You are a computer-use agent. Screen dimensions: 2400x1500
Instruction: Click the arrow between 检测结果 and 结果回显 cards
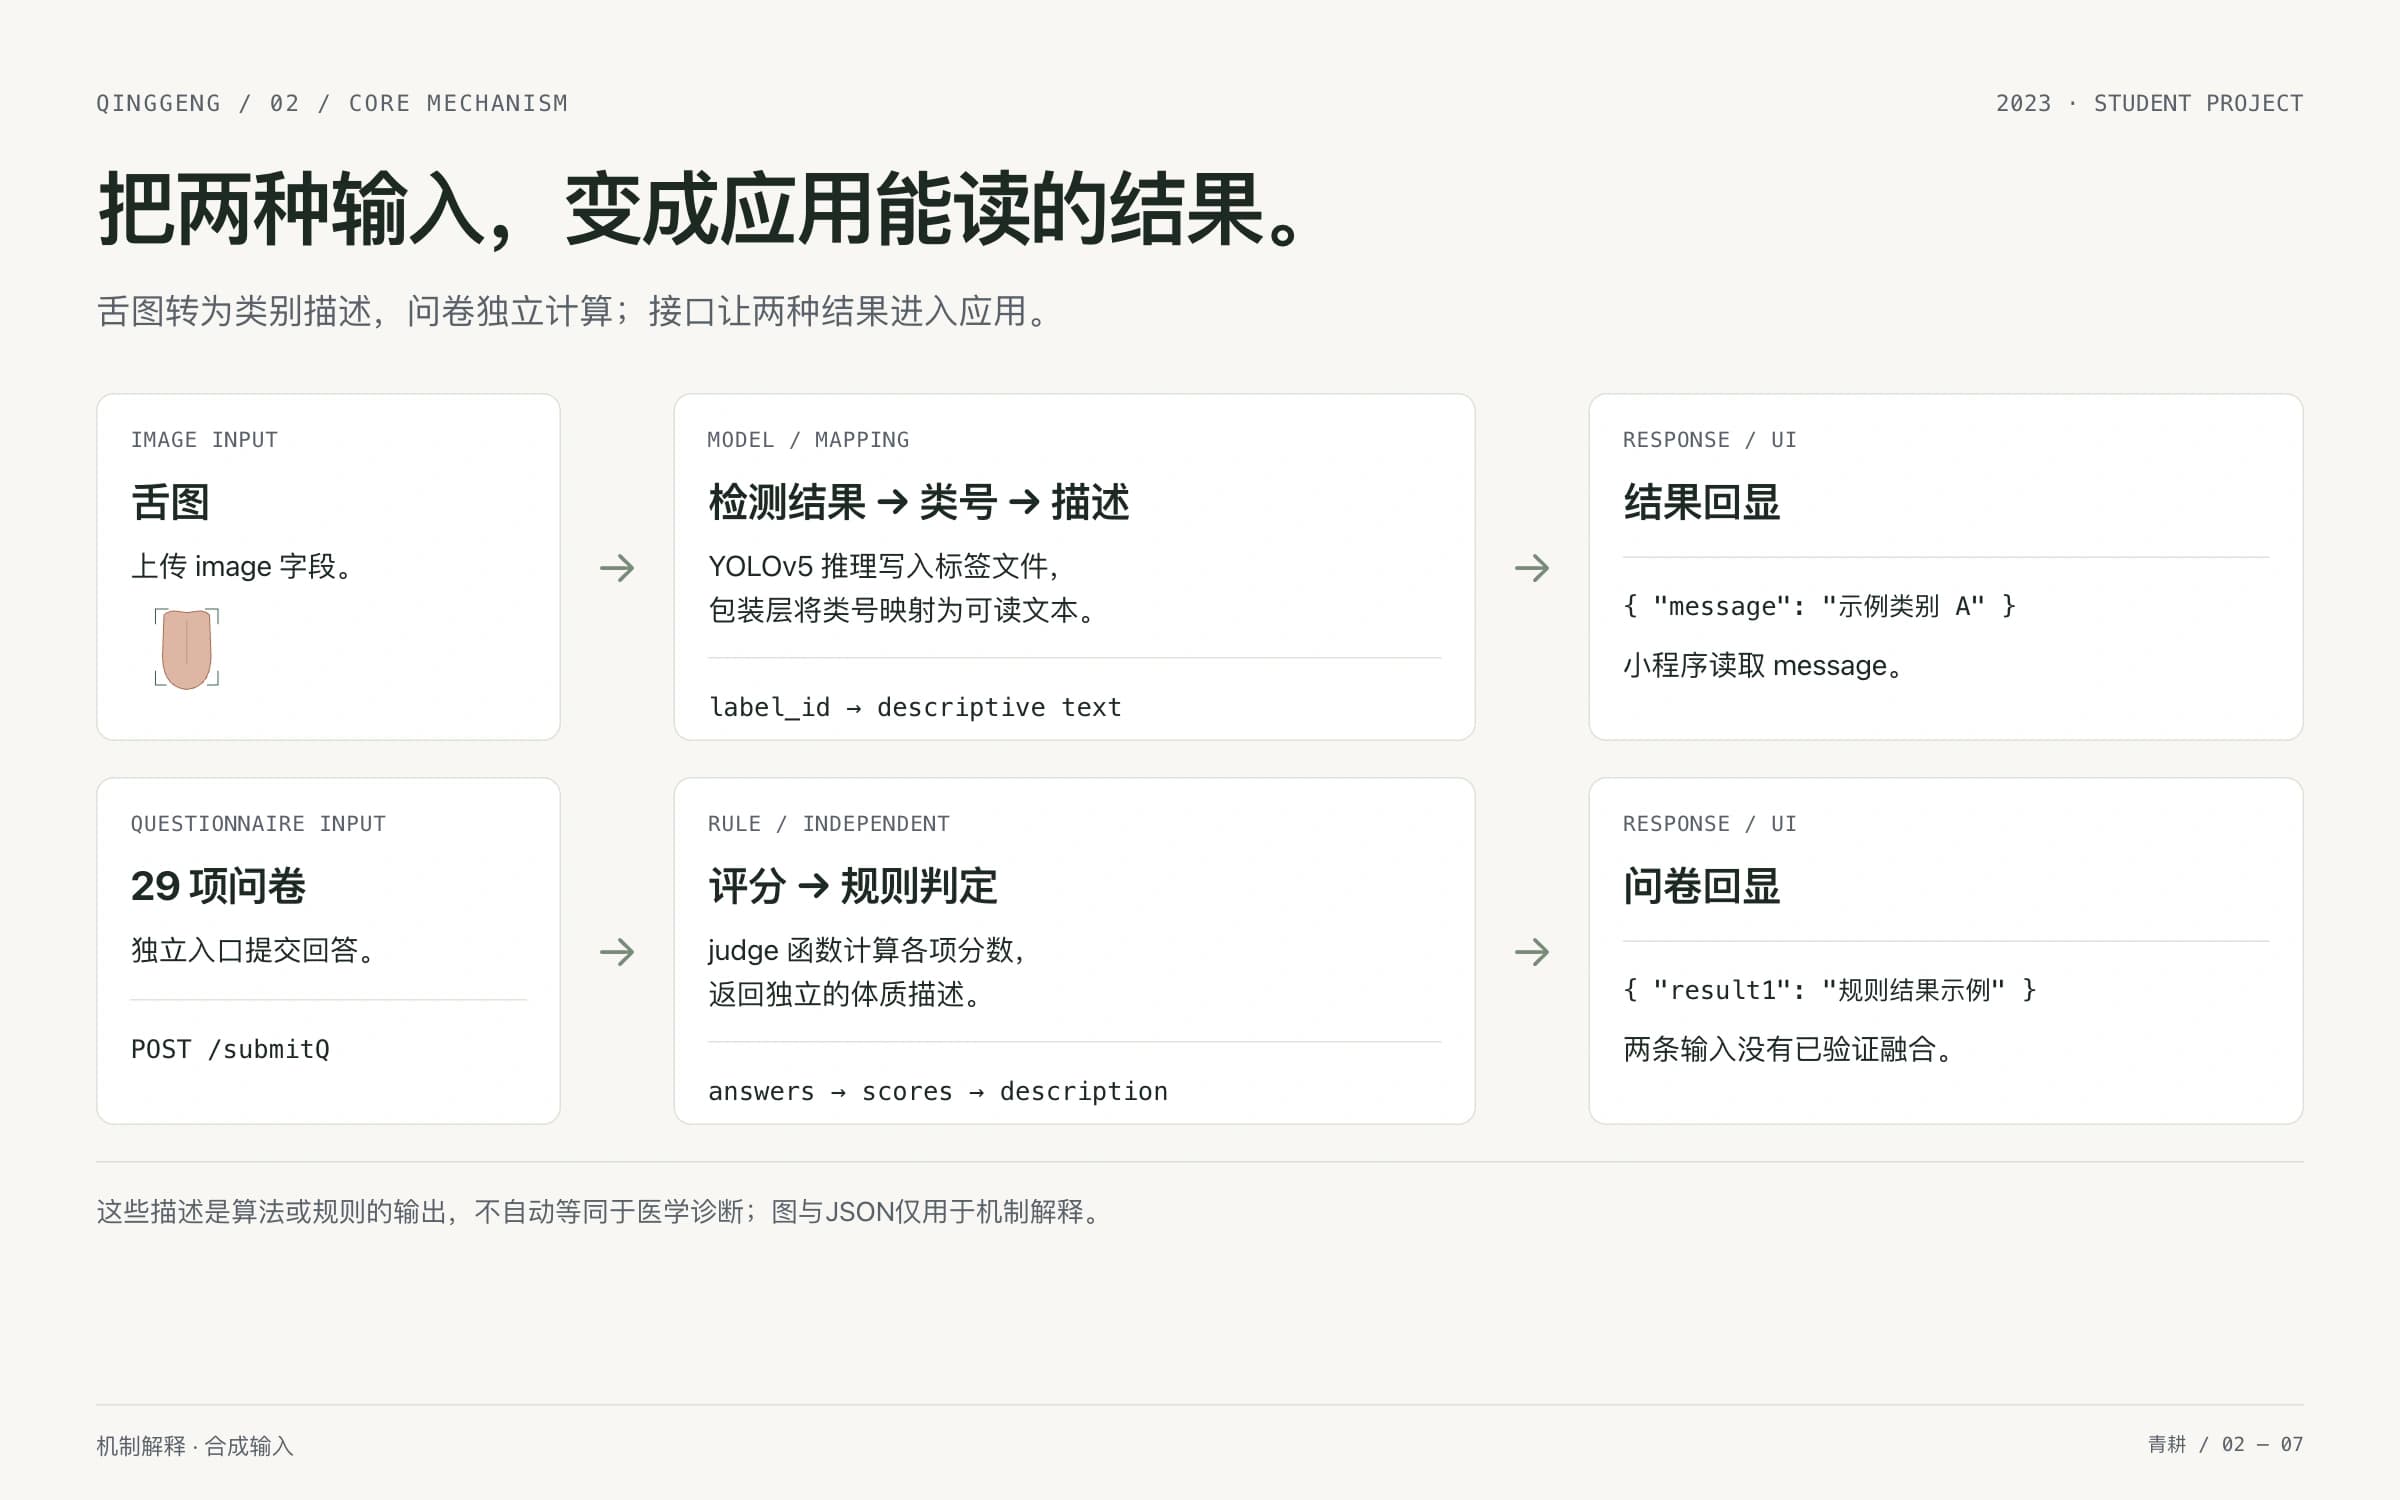pos(1532,568)
